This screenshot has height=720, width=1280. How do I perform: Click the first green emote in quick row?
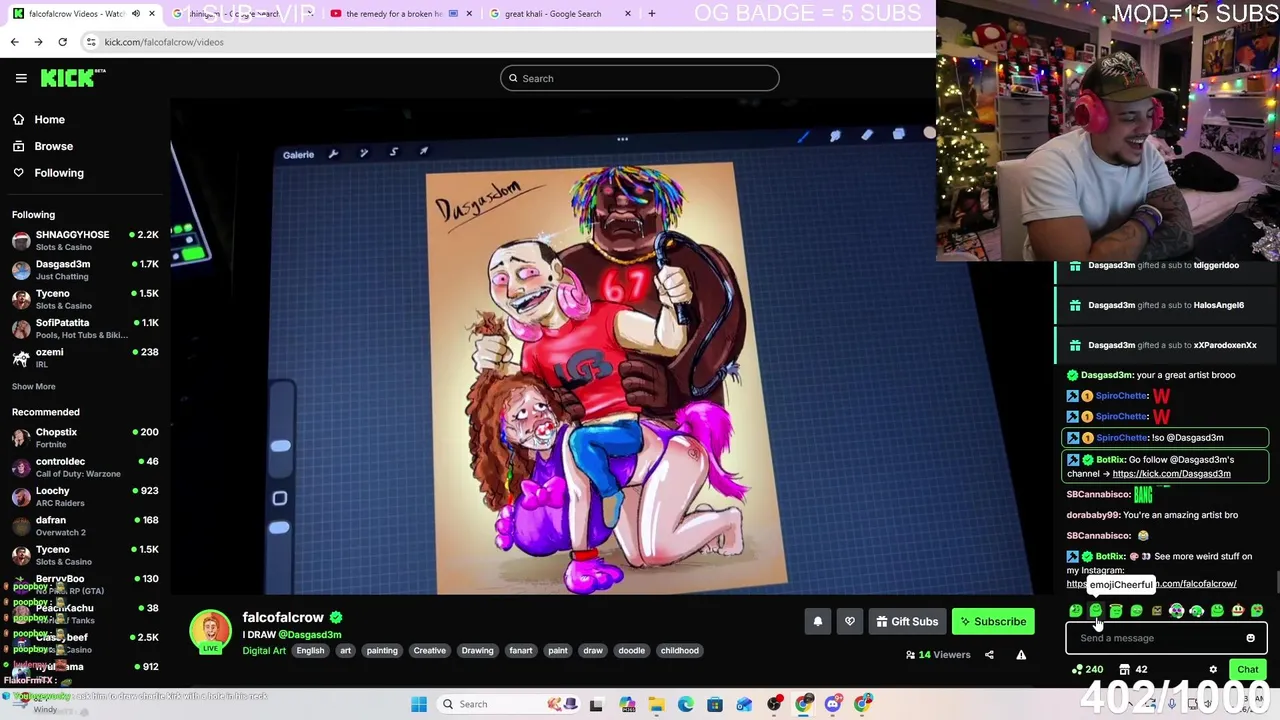click(x=1075, y=611)
